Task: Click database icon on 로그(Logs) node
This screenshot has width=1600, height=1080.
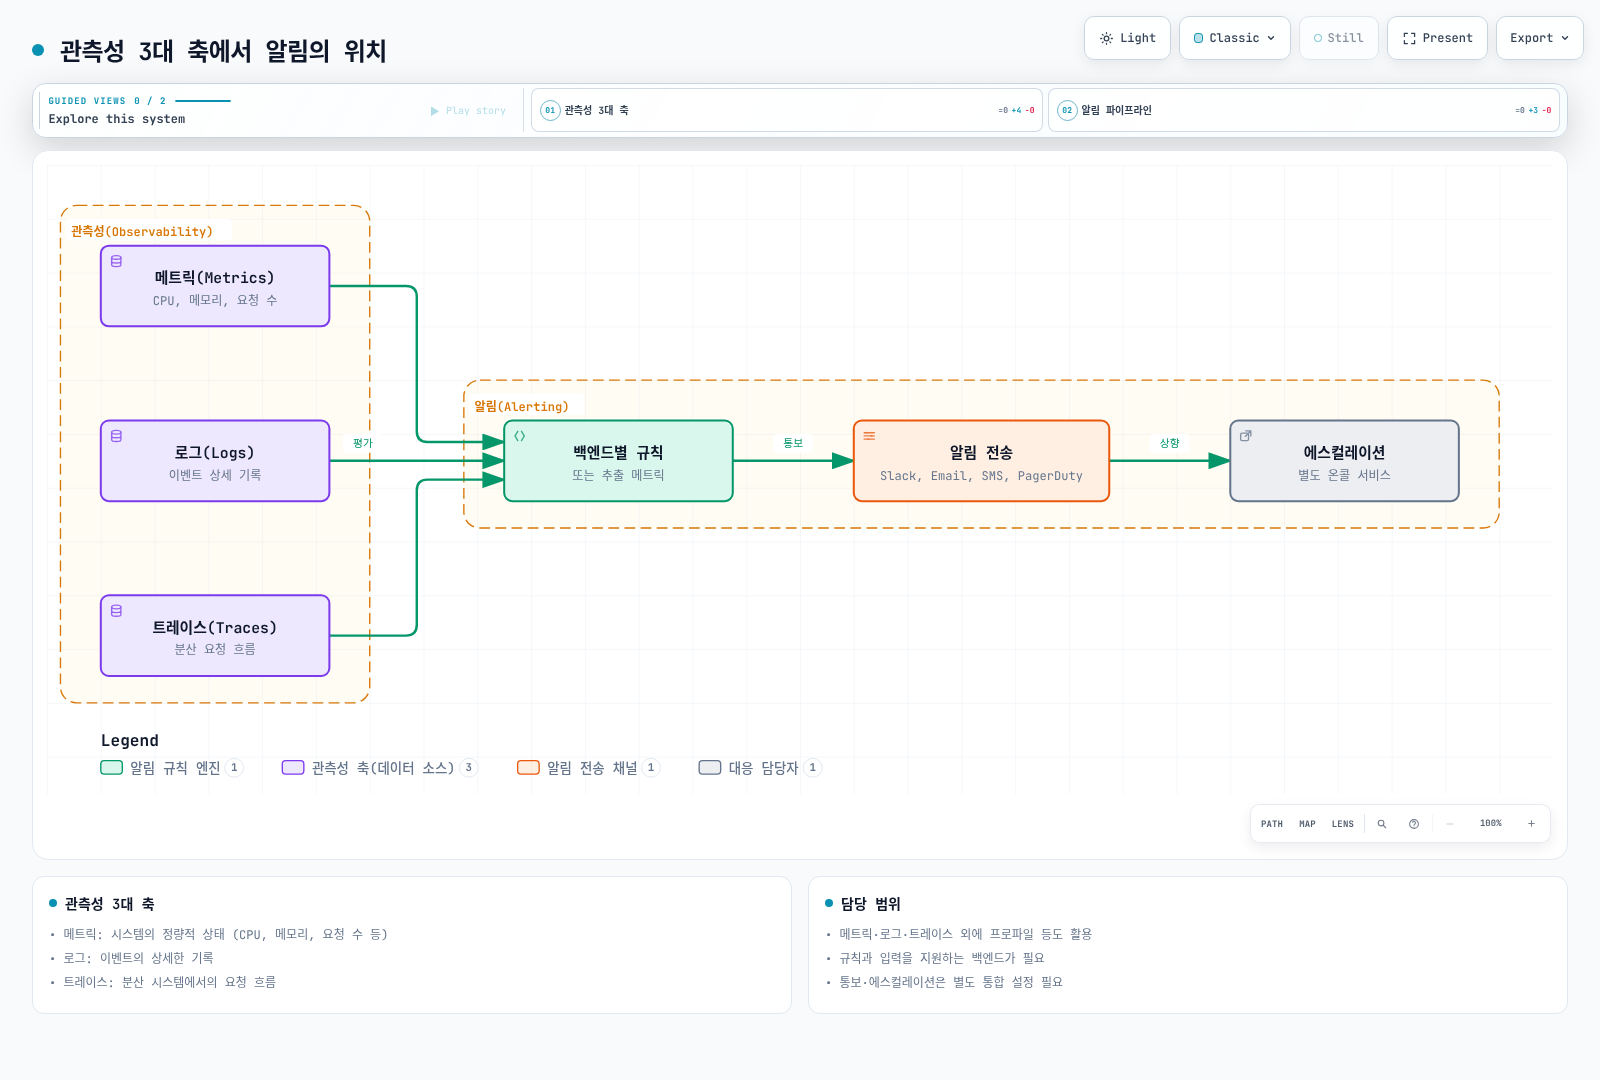Action: 116,436
